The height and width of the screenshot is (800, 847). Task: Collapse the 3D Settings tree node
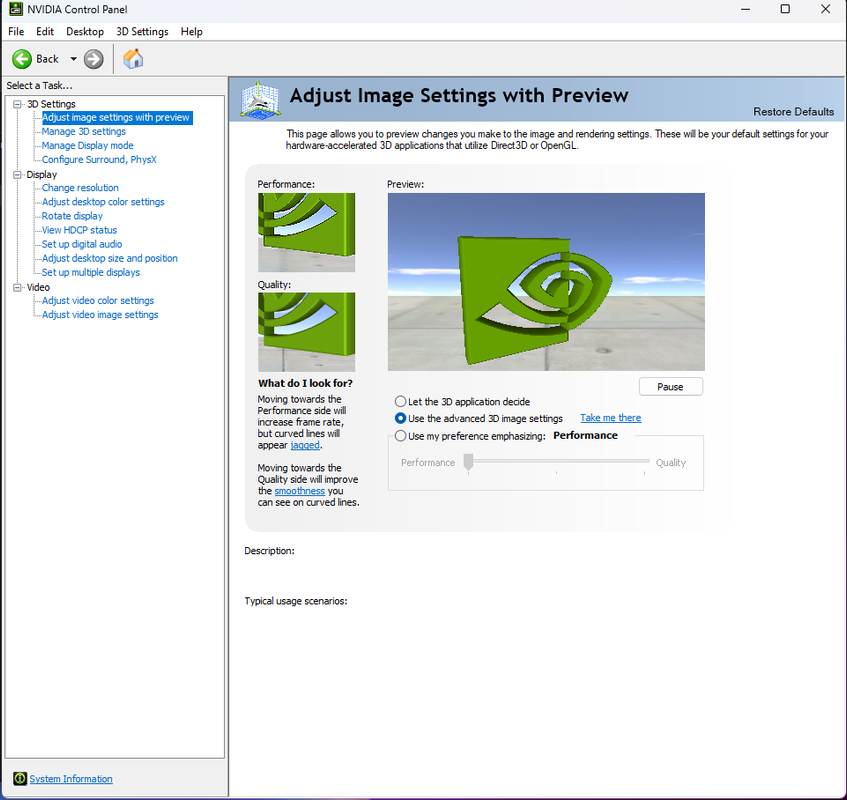click(x=17, y=104)
